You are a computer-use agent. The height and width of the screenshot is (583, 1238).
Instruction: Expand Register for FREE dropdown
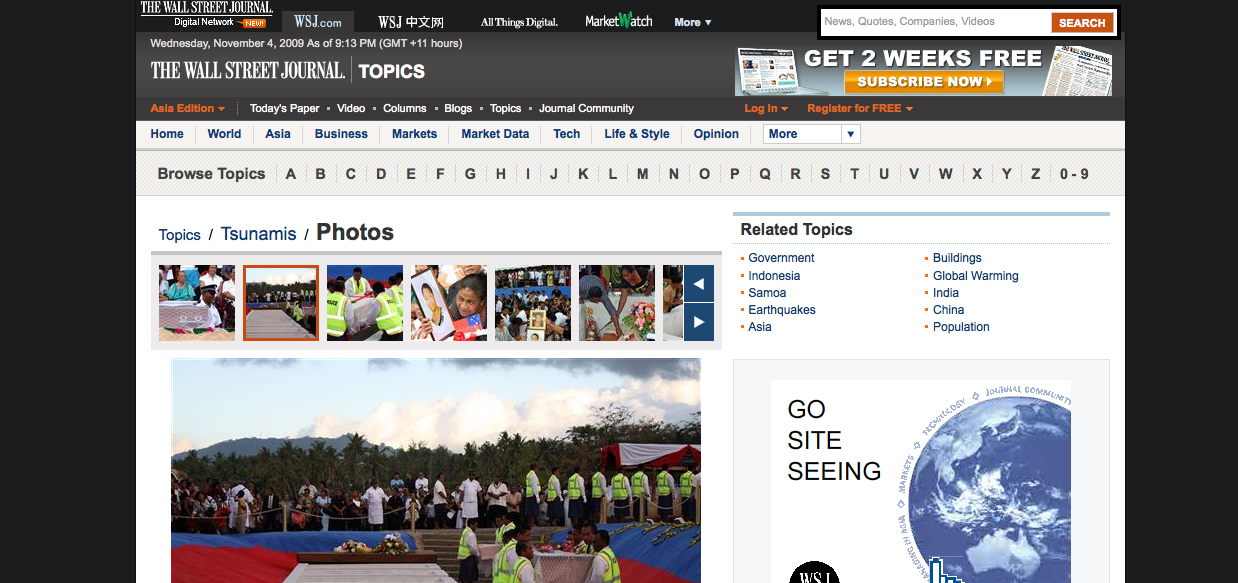860,108
